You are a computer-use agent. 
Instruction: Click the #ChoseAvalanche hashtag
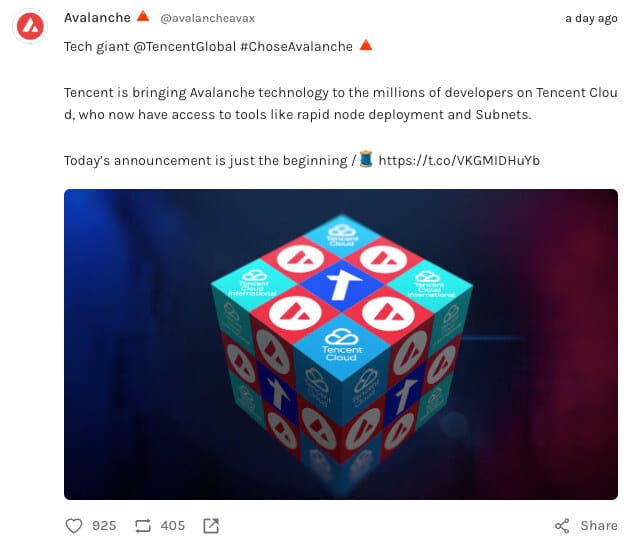297,47
